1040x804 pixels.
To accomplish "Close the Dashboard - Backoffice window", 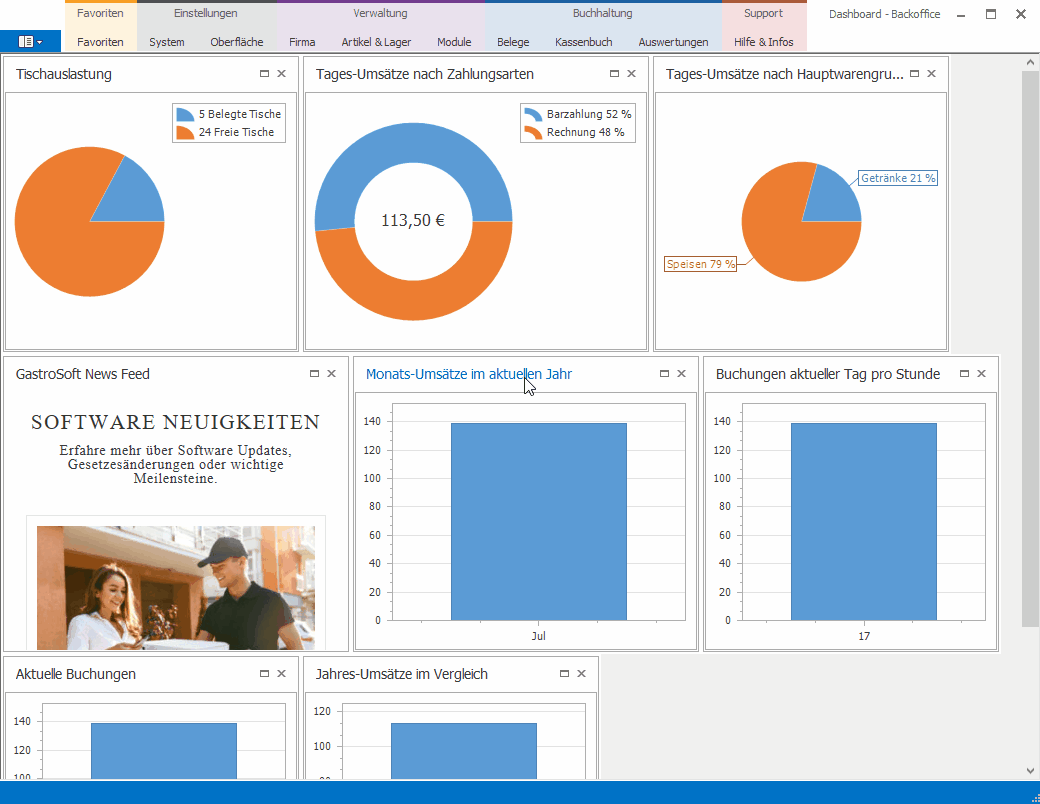I will click(1021, 15).
